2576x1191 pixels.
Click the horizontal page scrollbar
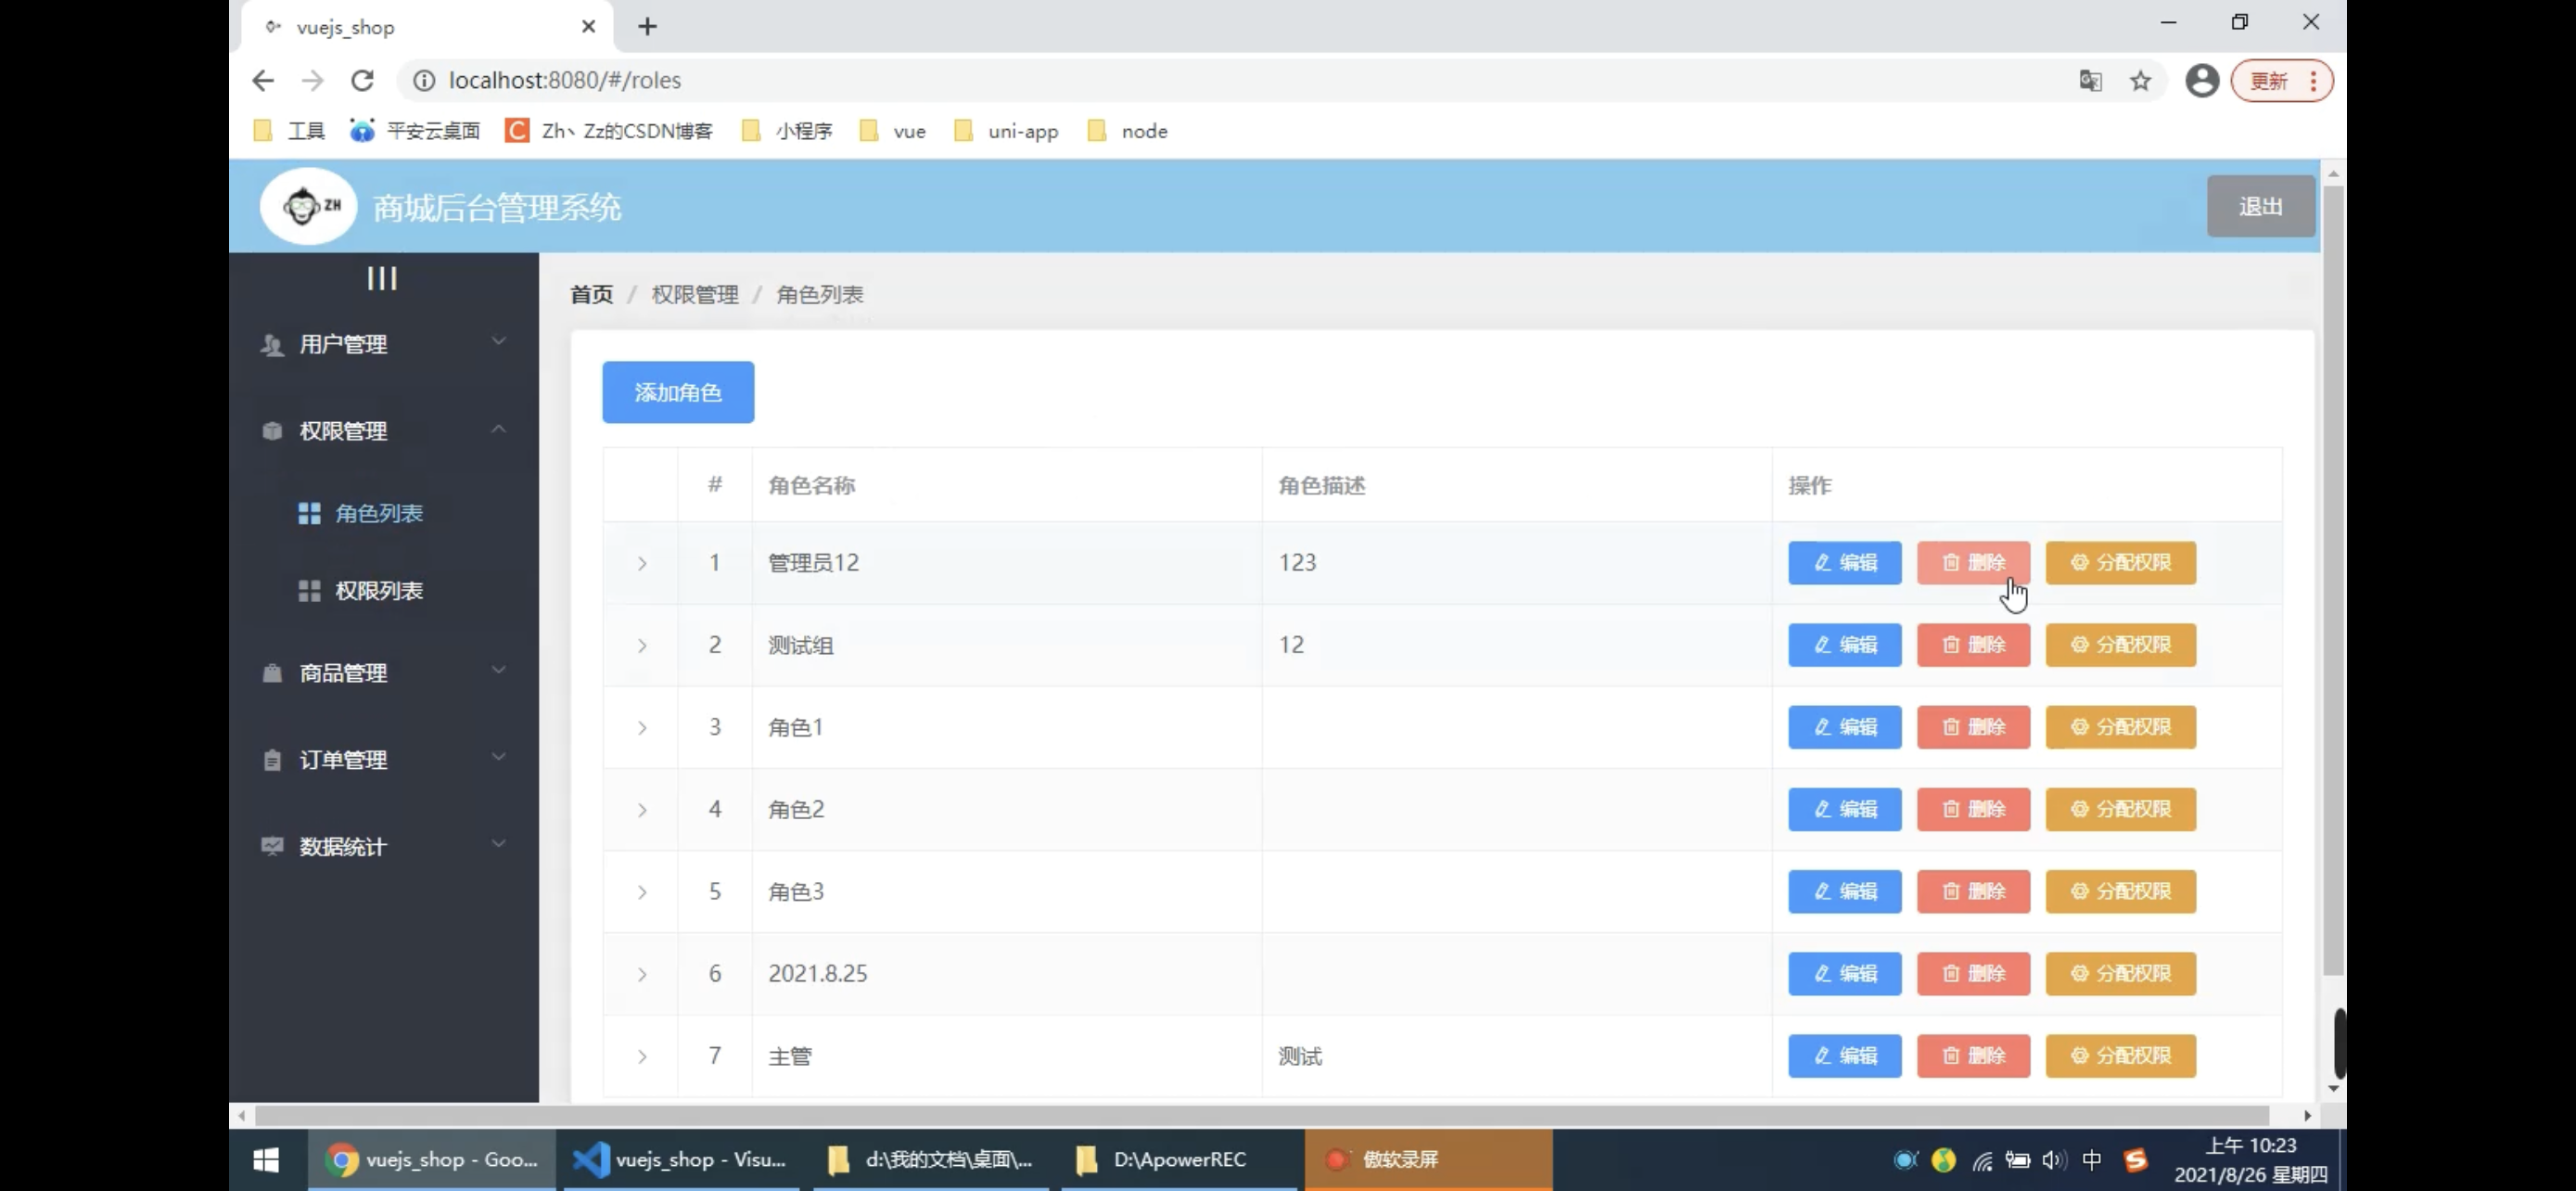point(1262,1115)
